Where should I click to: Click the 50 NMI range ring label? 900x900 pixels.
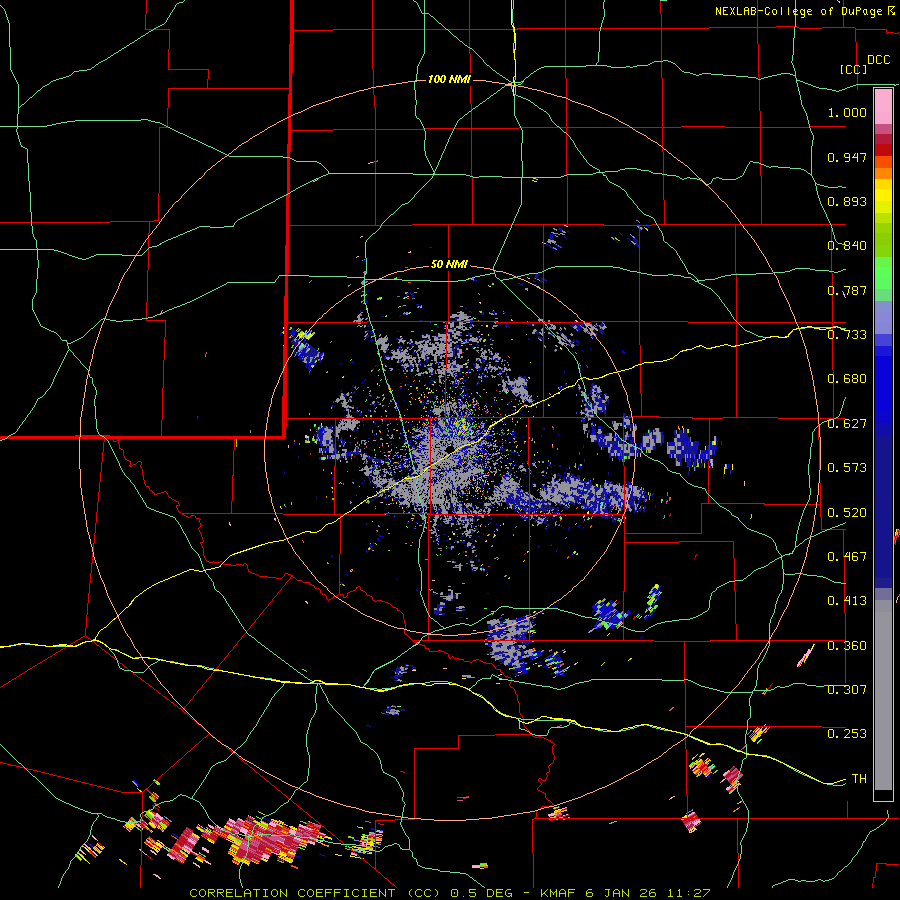pyautogui.click(x=449, y=265)
